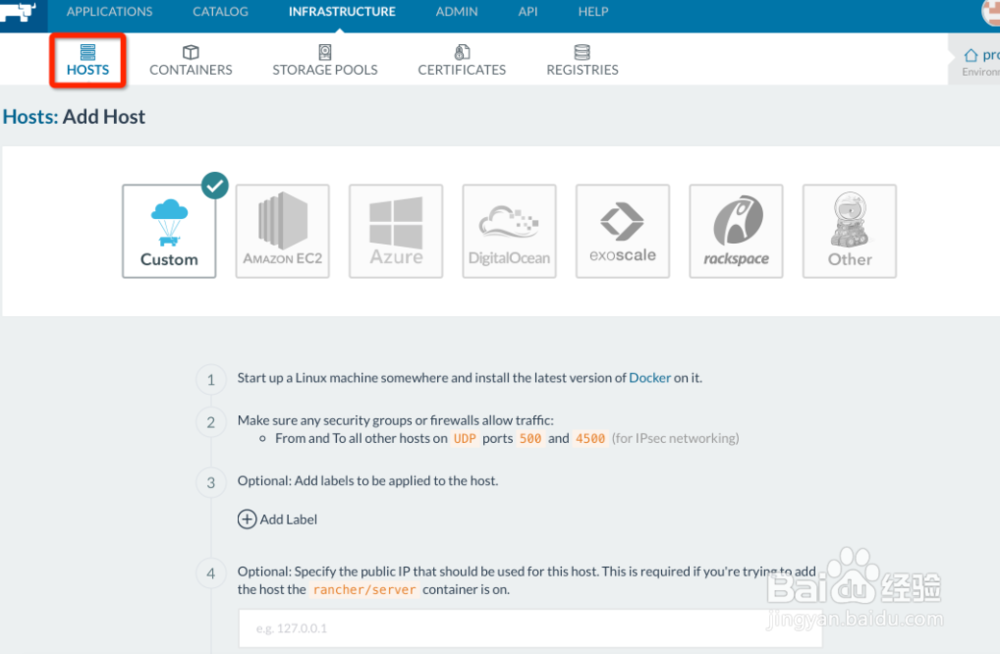Viewport: 1000px width, 654px height.
Task: Switch to the Hosts tab
Action: click(88, 61)
